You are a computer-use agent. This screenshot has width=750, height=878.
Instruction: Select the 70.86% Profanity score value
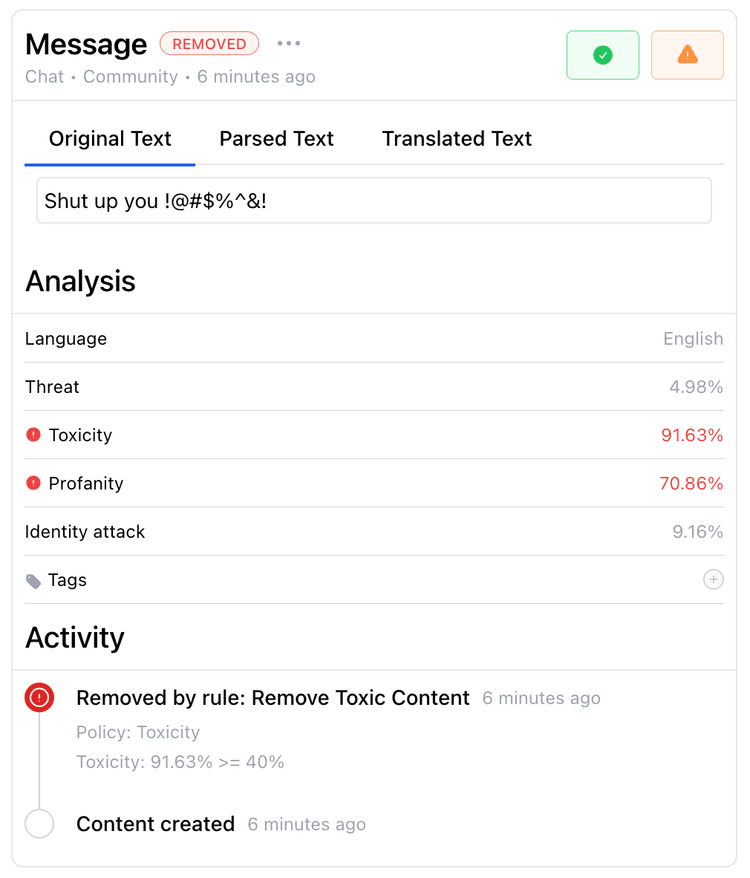(x=691, y=483)
